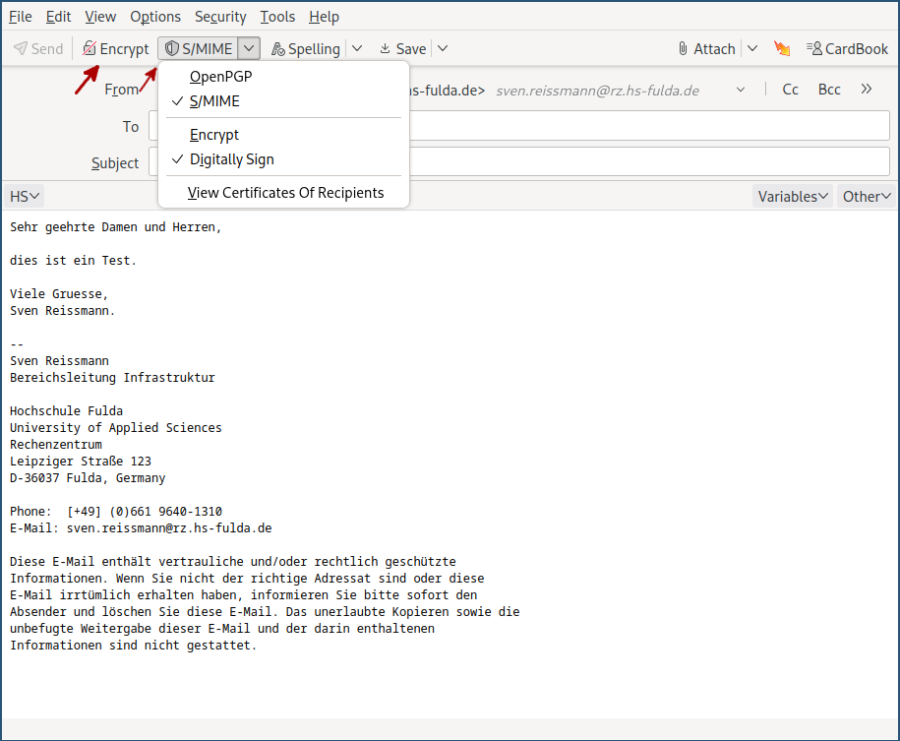900x741 pixels.
Task: Expand the Attach dropdown arrow
Action: 752,48
